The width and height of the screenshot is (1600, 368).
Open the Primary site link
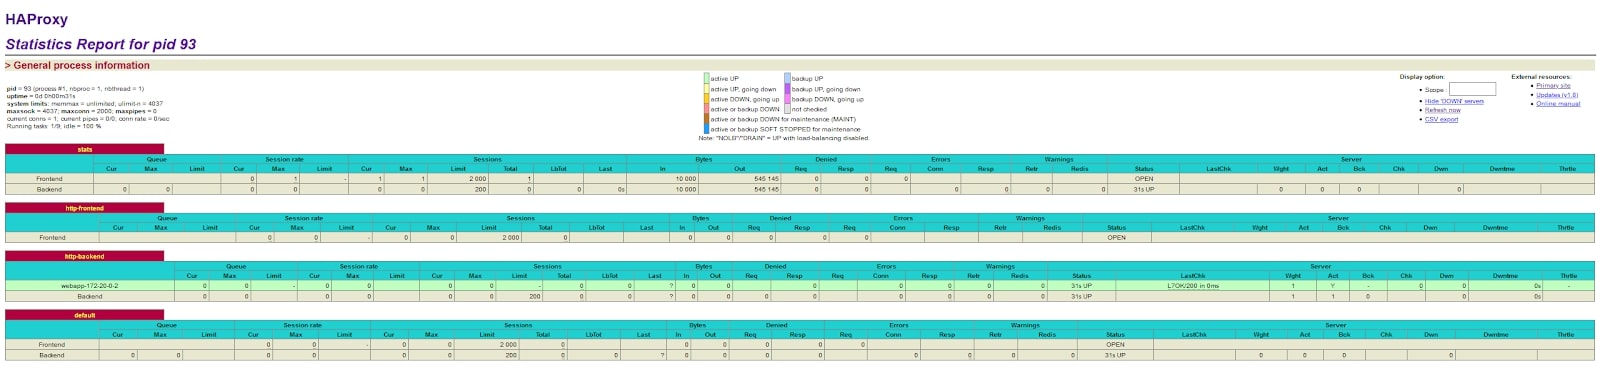(x=1553, y=86)
